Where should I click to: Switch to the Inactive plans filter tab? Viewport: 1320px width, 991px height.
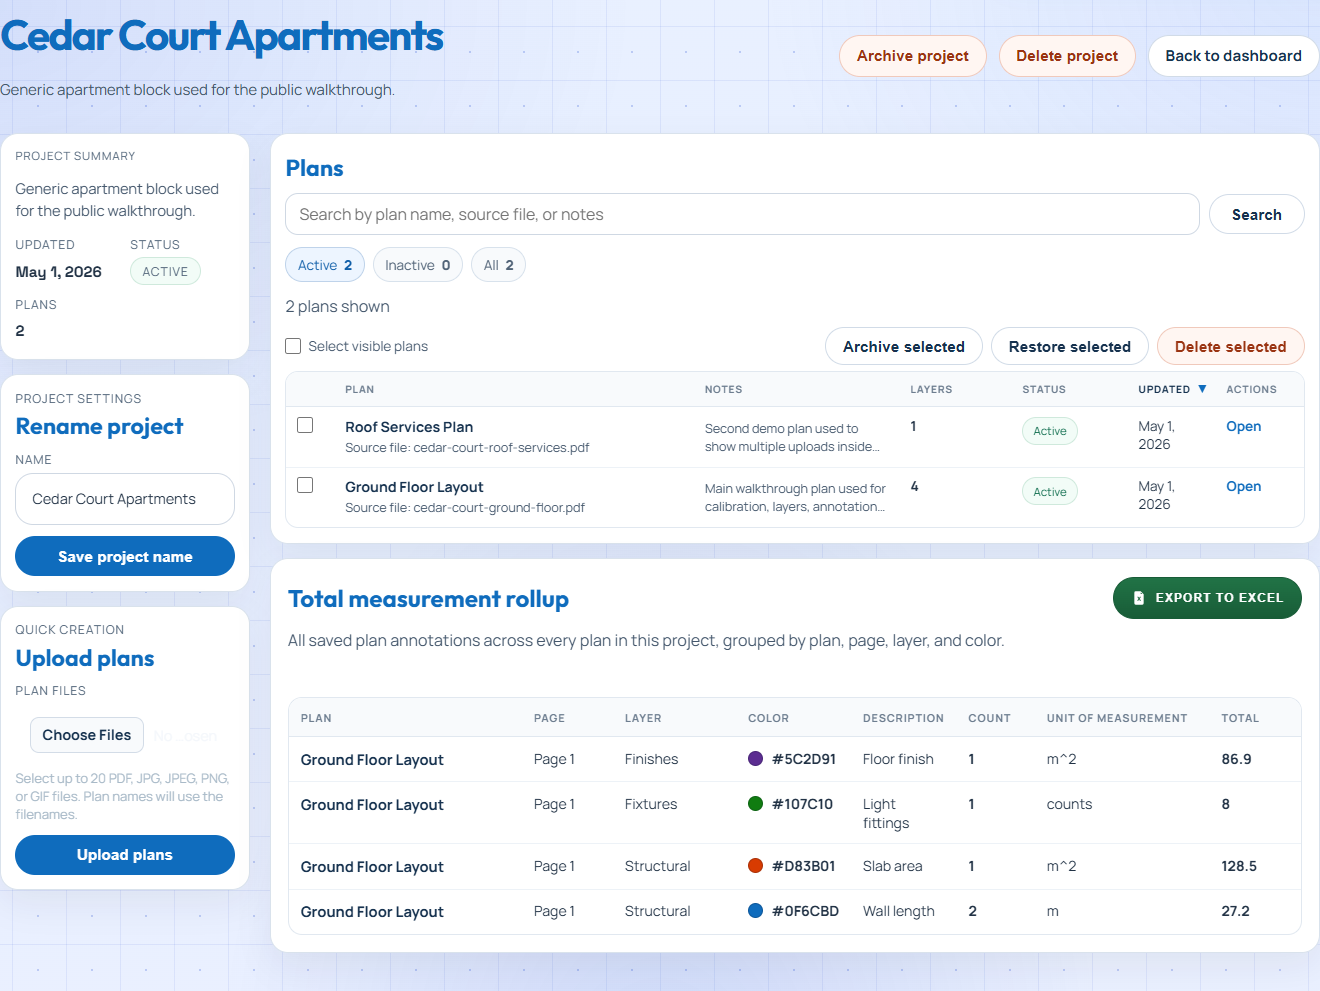tap(418, 265)
